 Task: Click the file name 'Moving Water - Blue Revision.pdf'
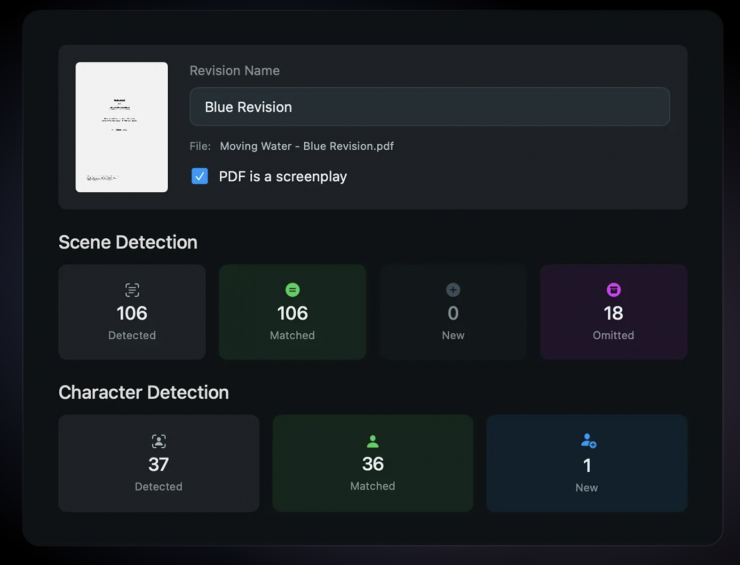coord(307,146)
